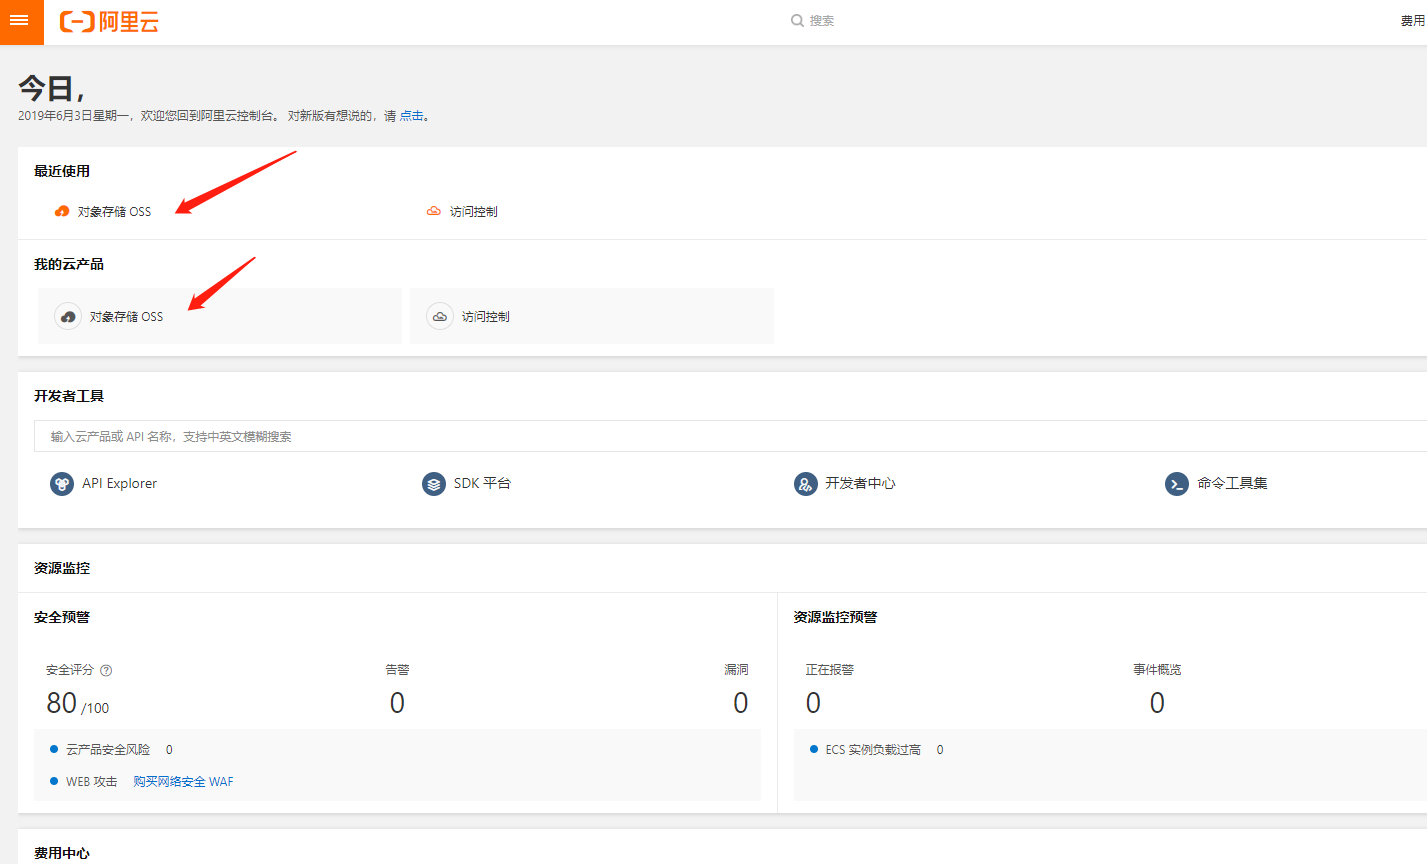Open the orange hamburger navigation menu

click(x=21, y=22)
